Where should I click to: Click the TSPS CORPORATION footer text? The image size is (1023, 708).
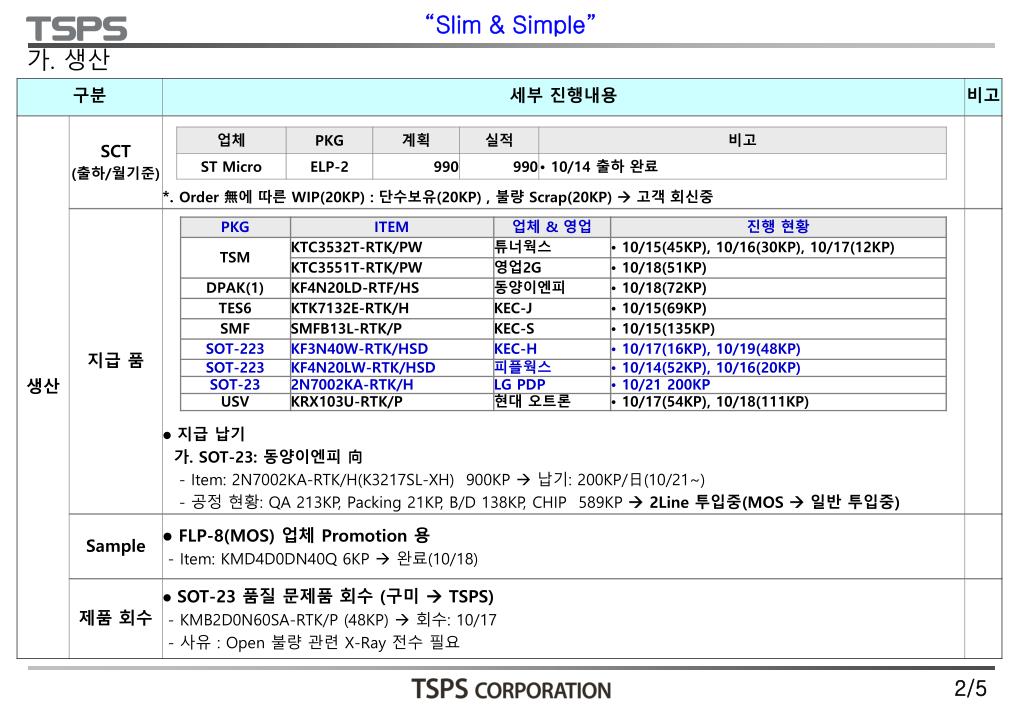coord(511,690)
